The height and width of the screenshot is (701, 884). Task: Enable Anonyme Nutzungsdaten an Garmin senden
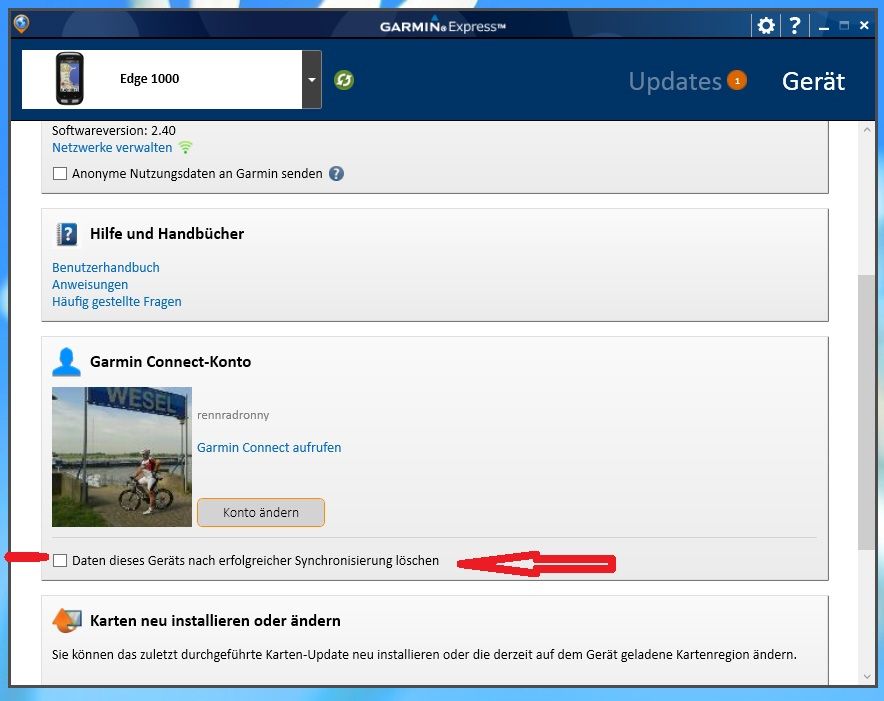[60, 174]
